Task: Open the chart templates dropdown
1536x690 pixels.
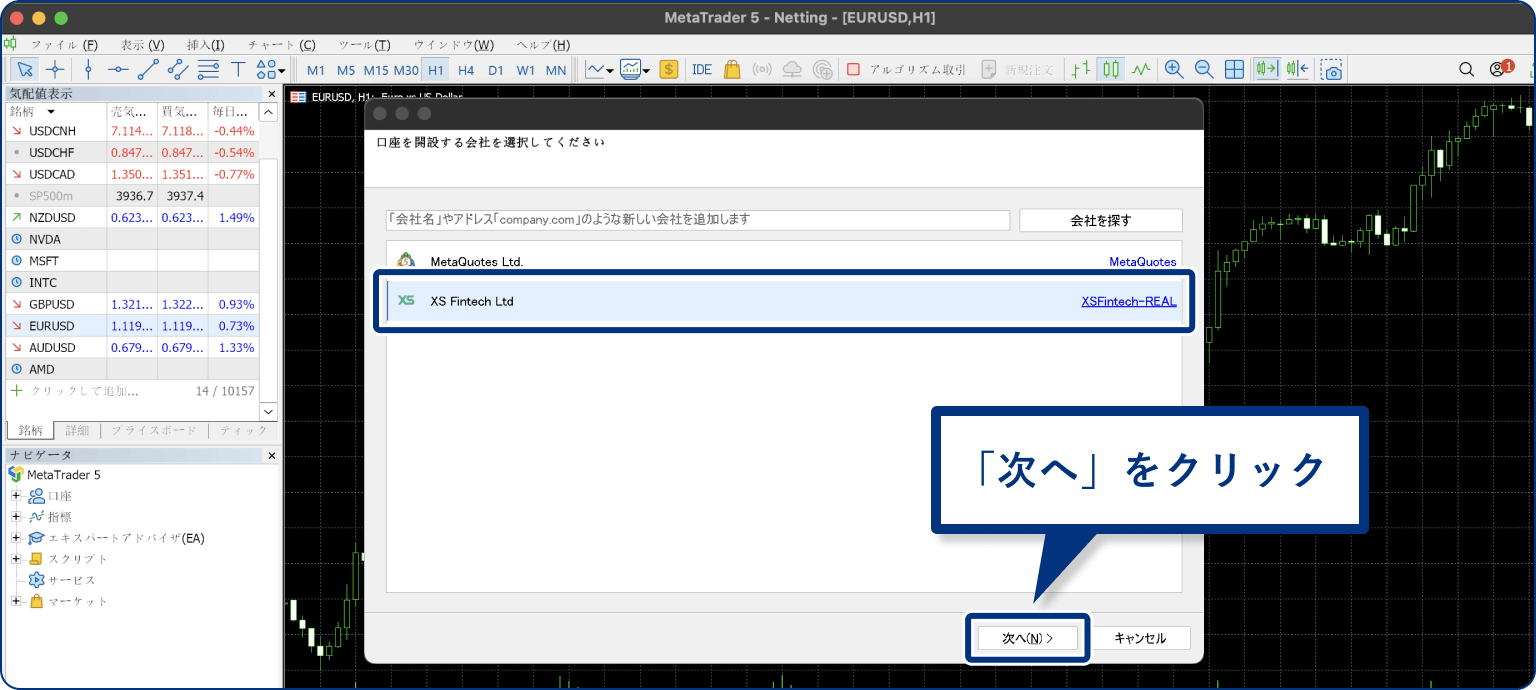Action: (634, 69)
